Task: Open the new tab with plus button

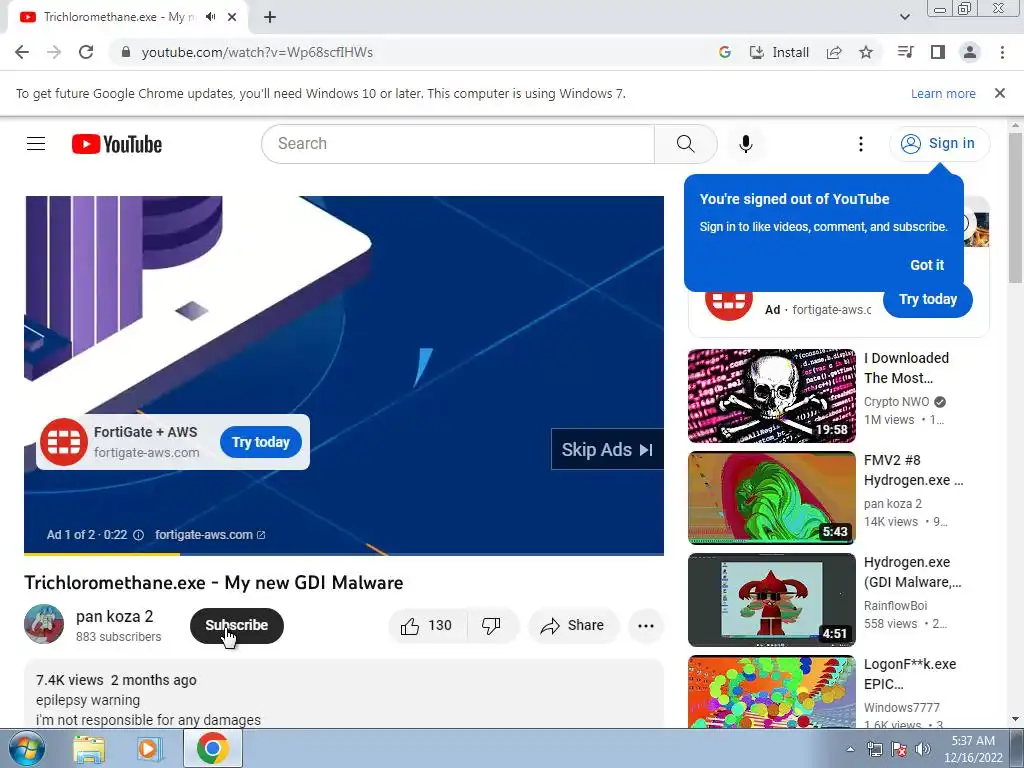Action: point(270,17)
